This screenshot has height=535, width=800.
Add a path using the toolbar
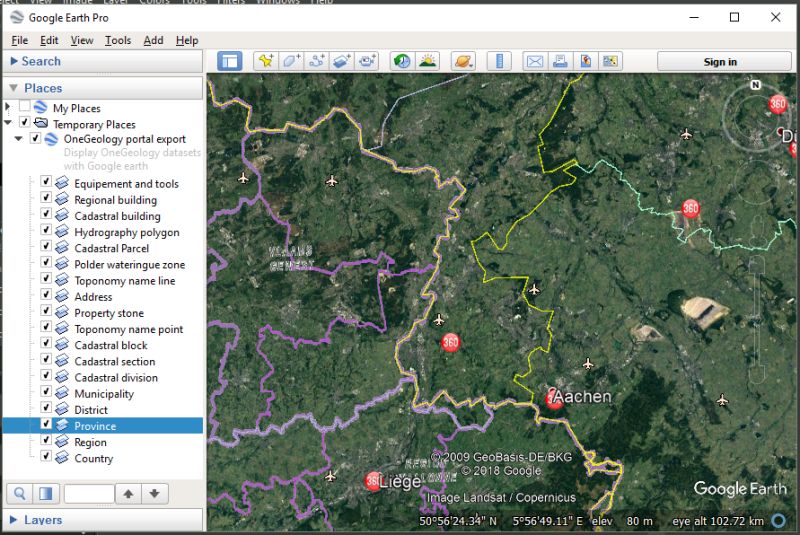pyautogui.click(x=316, y=61)
